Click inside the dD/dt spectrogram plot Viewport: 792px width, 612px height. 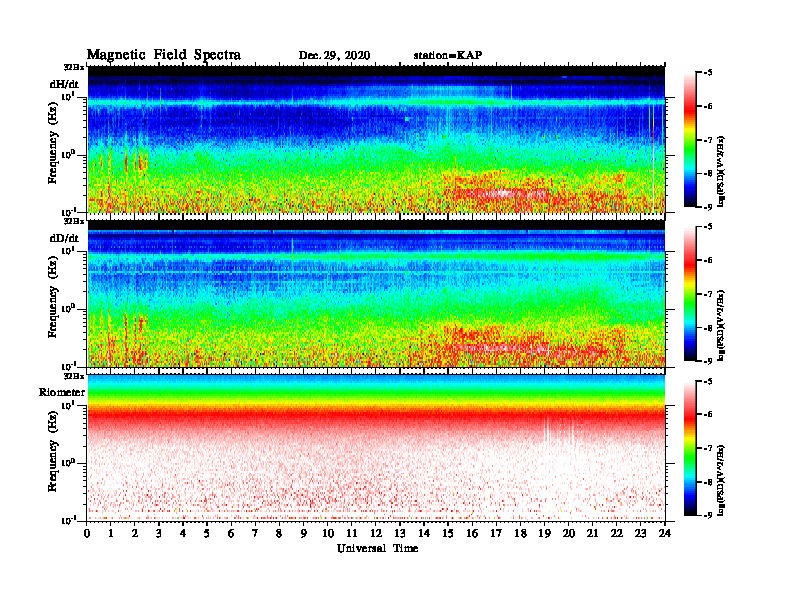[x=376, y=293]
